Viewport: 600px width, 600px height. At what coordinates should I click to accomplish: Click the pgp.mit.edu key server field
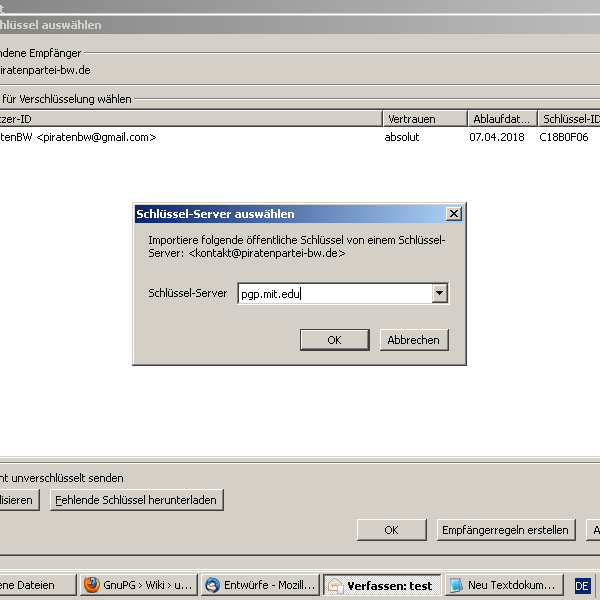click(333, 294)
